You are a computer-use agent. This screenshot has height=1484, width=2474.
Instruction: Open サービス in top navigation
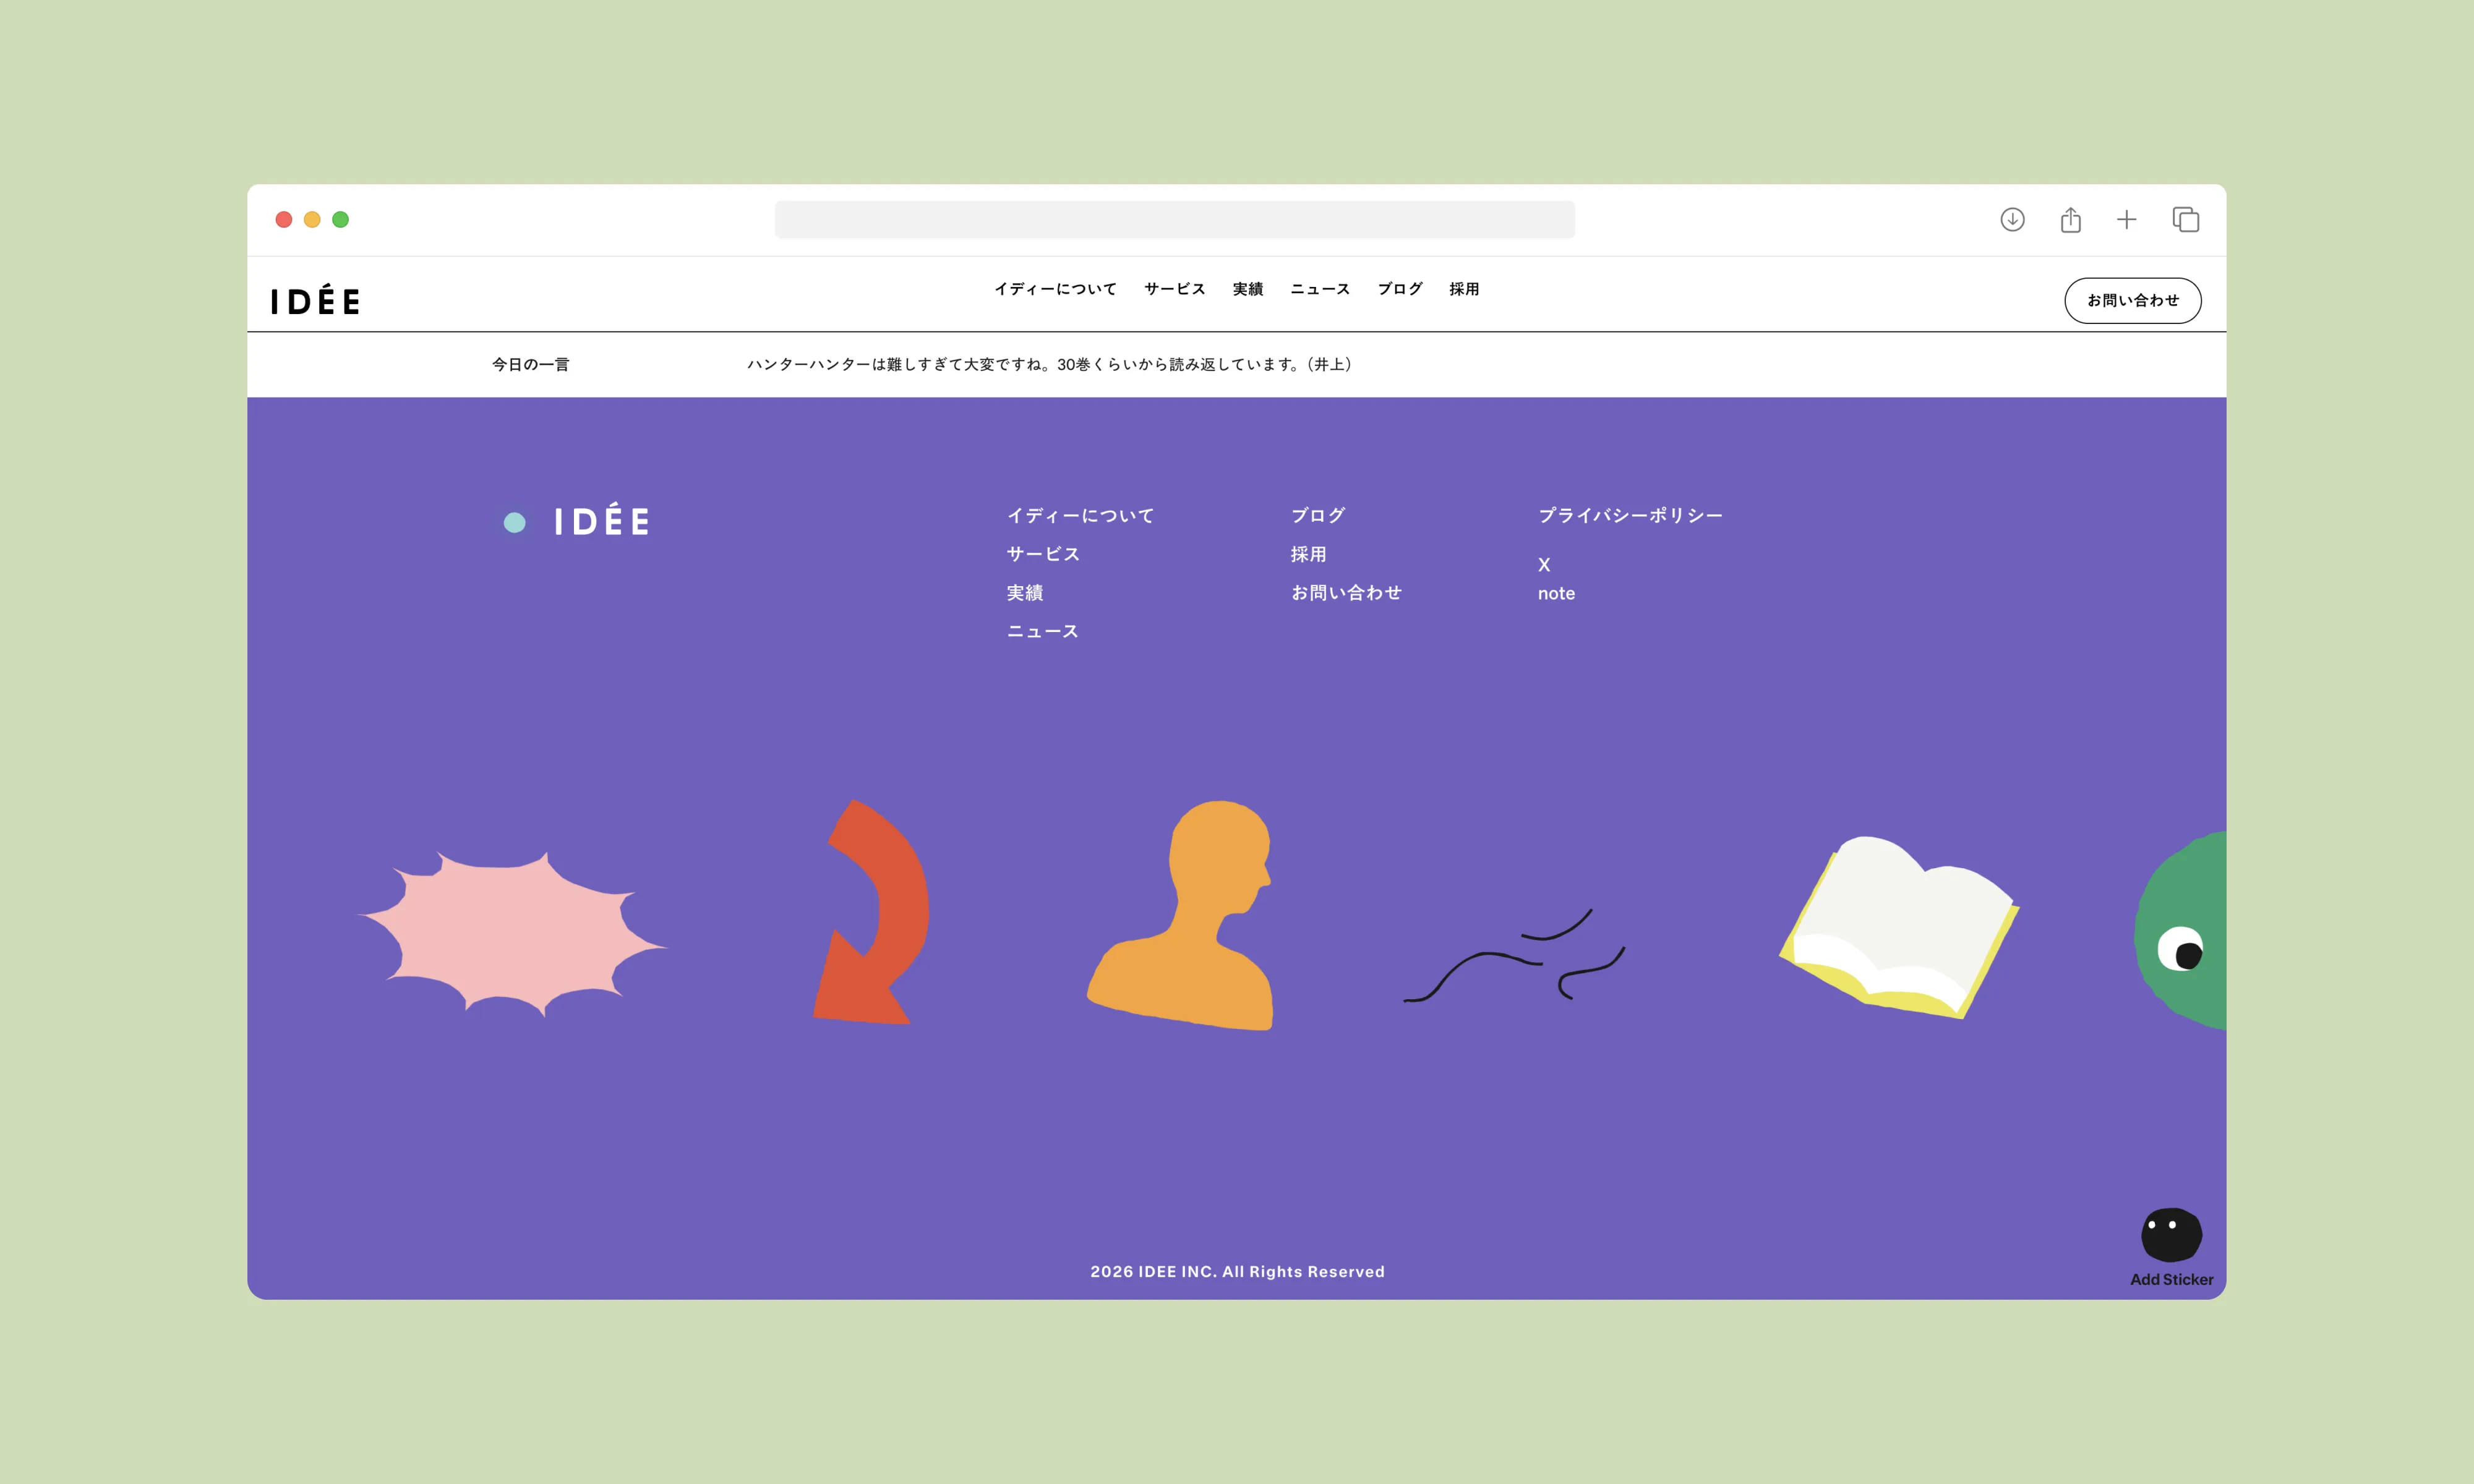1174,289
